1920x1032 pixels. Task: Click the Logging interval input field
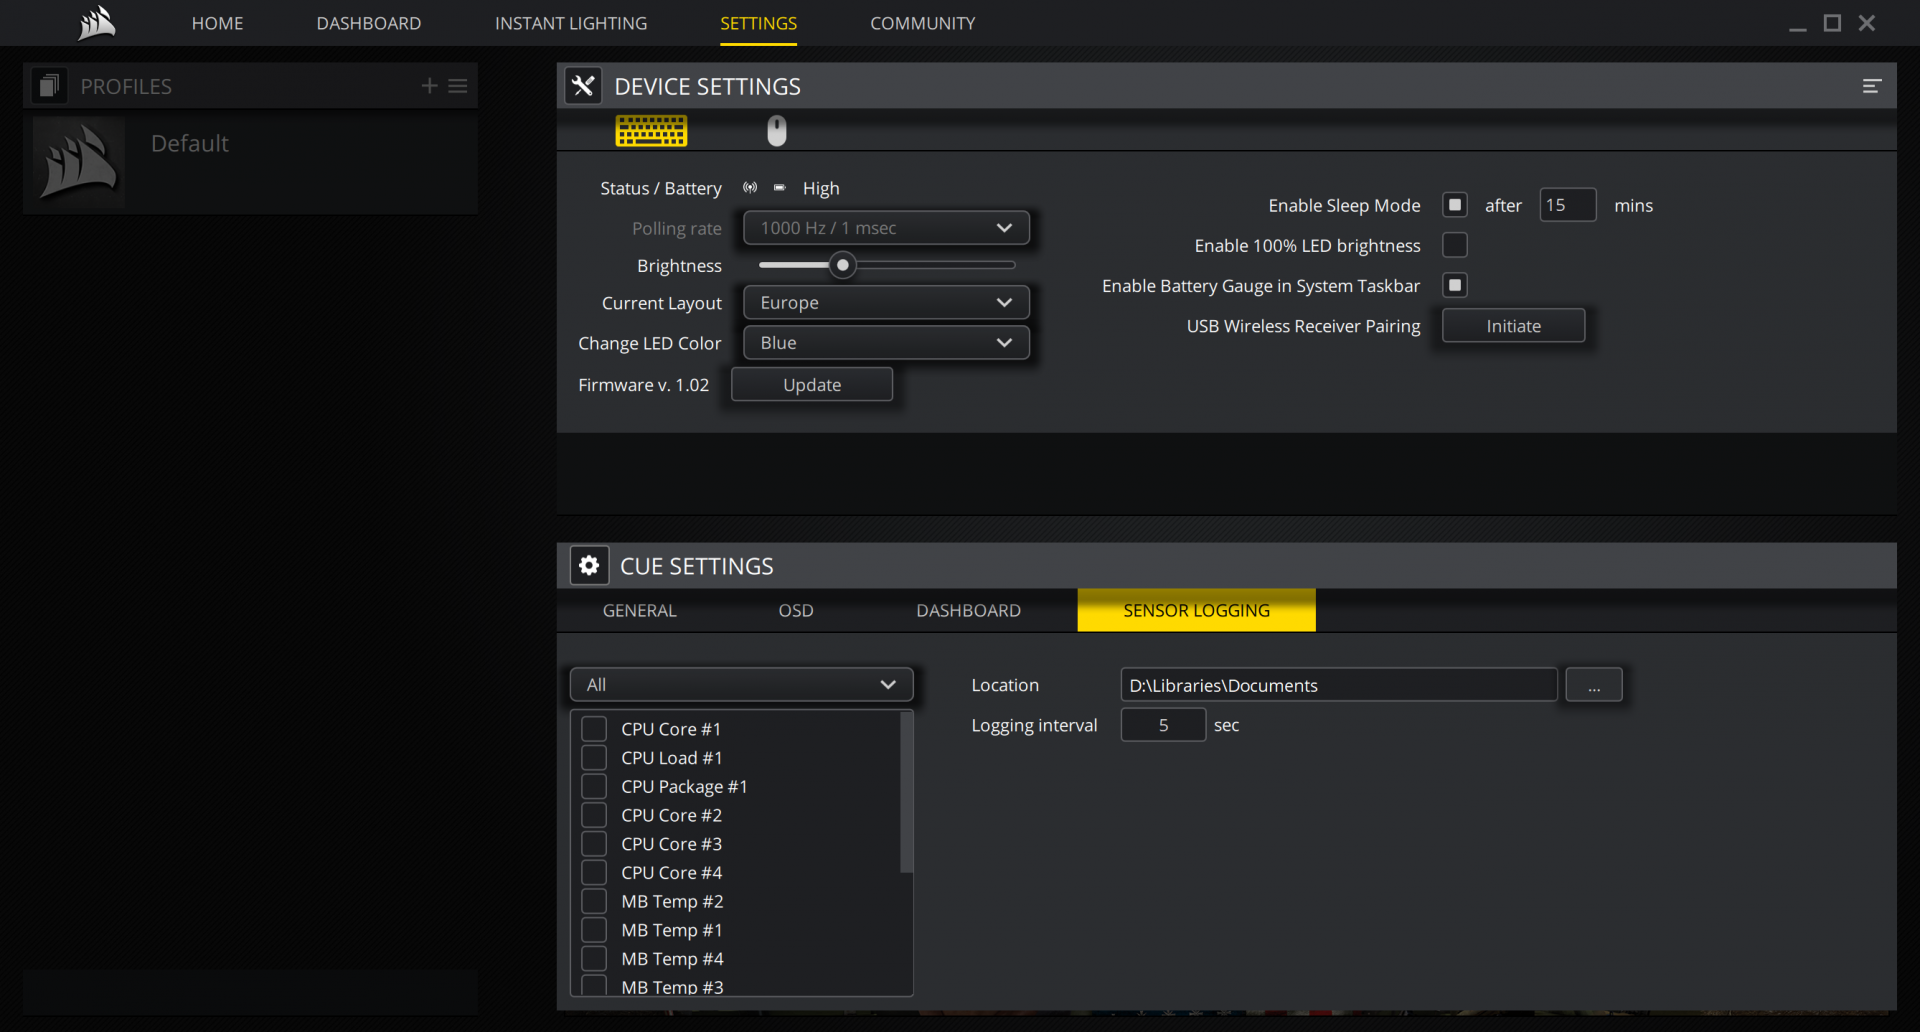[x=1163, y=725]
